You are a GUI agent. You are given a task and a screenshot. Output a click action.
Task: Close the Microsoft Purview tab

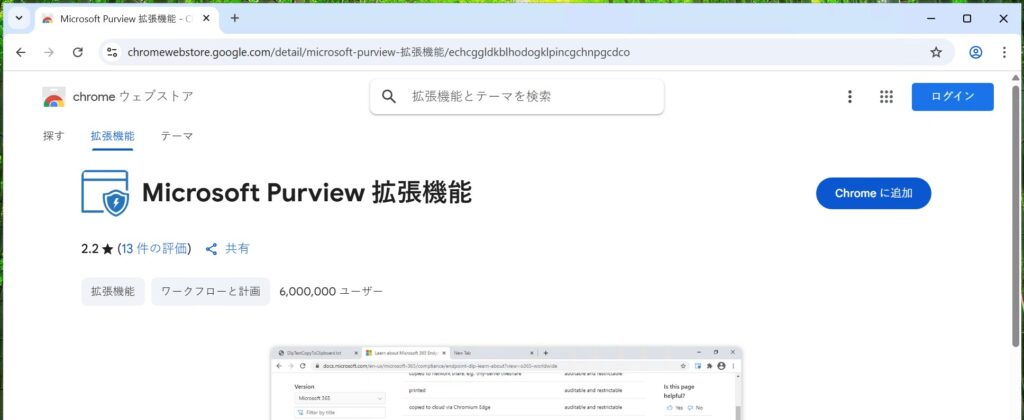click(206, 18)
